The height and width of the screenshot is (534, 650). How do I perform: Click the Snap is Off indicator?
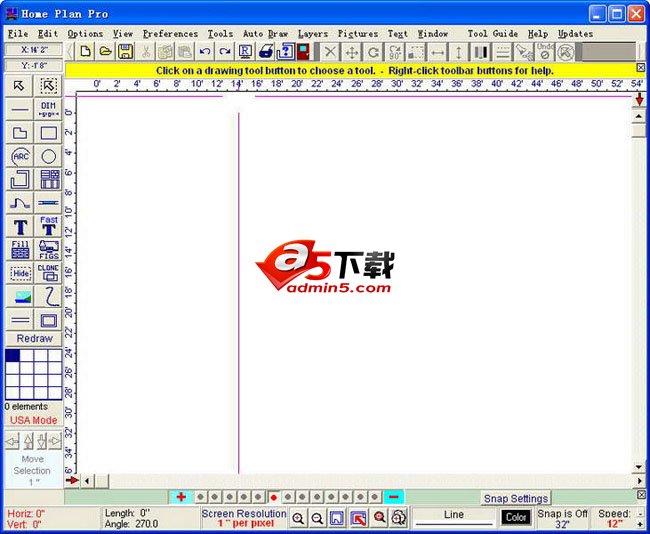coord(562,514)
